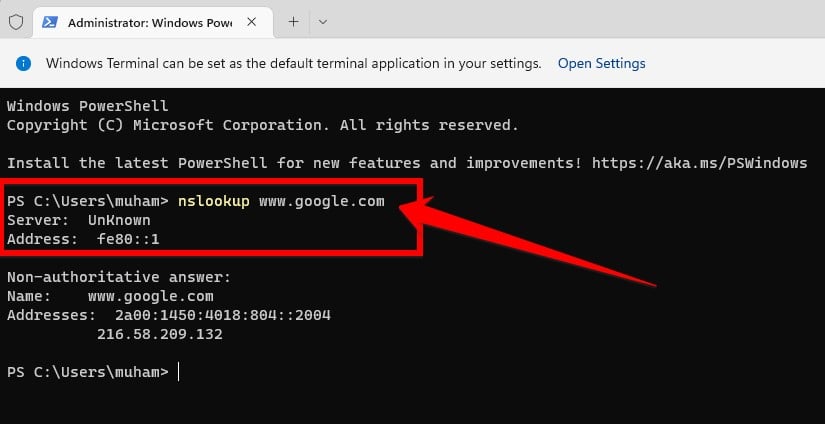
Task: Expand the new tab profile dropdown
Action: [323, 22]
